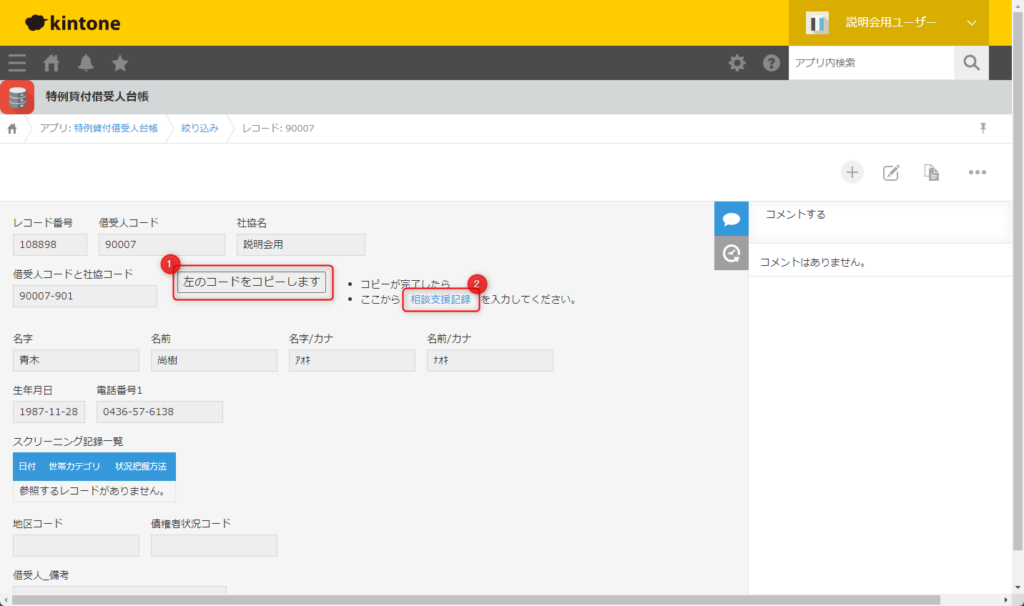Click the 特例貸付借受人台帳 breadcrumb link
Viewport: 1024px width, 606px height.
115,128
